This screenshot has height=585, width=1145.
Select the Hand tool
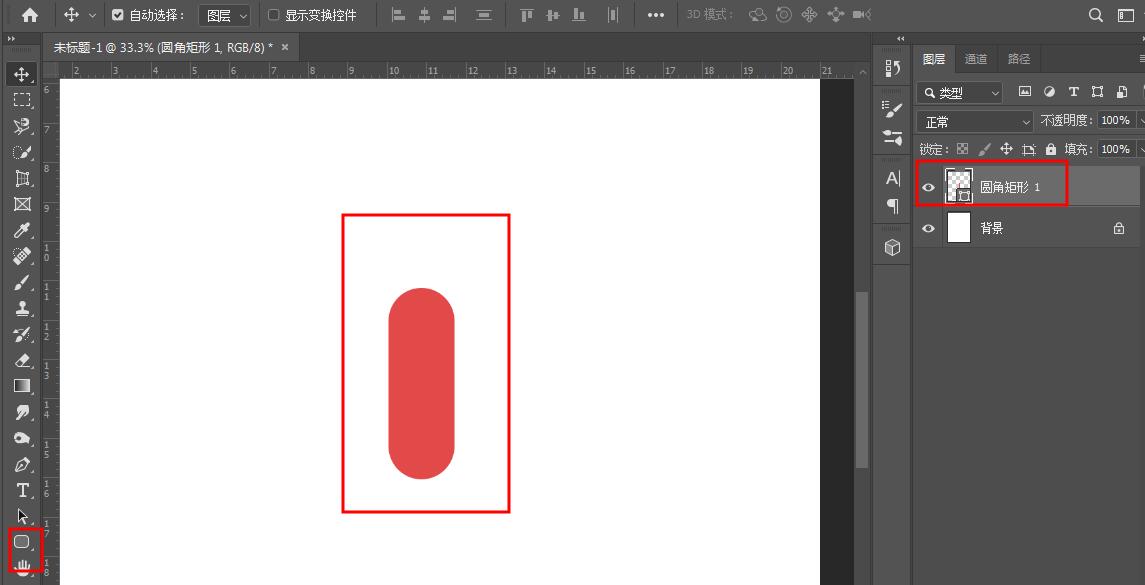click(x=22, y=569)
